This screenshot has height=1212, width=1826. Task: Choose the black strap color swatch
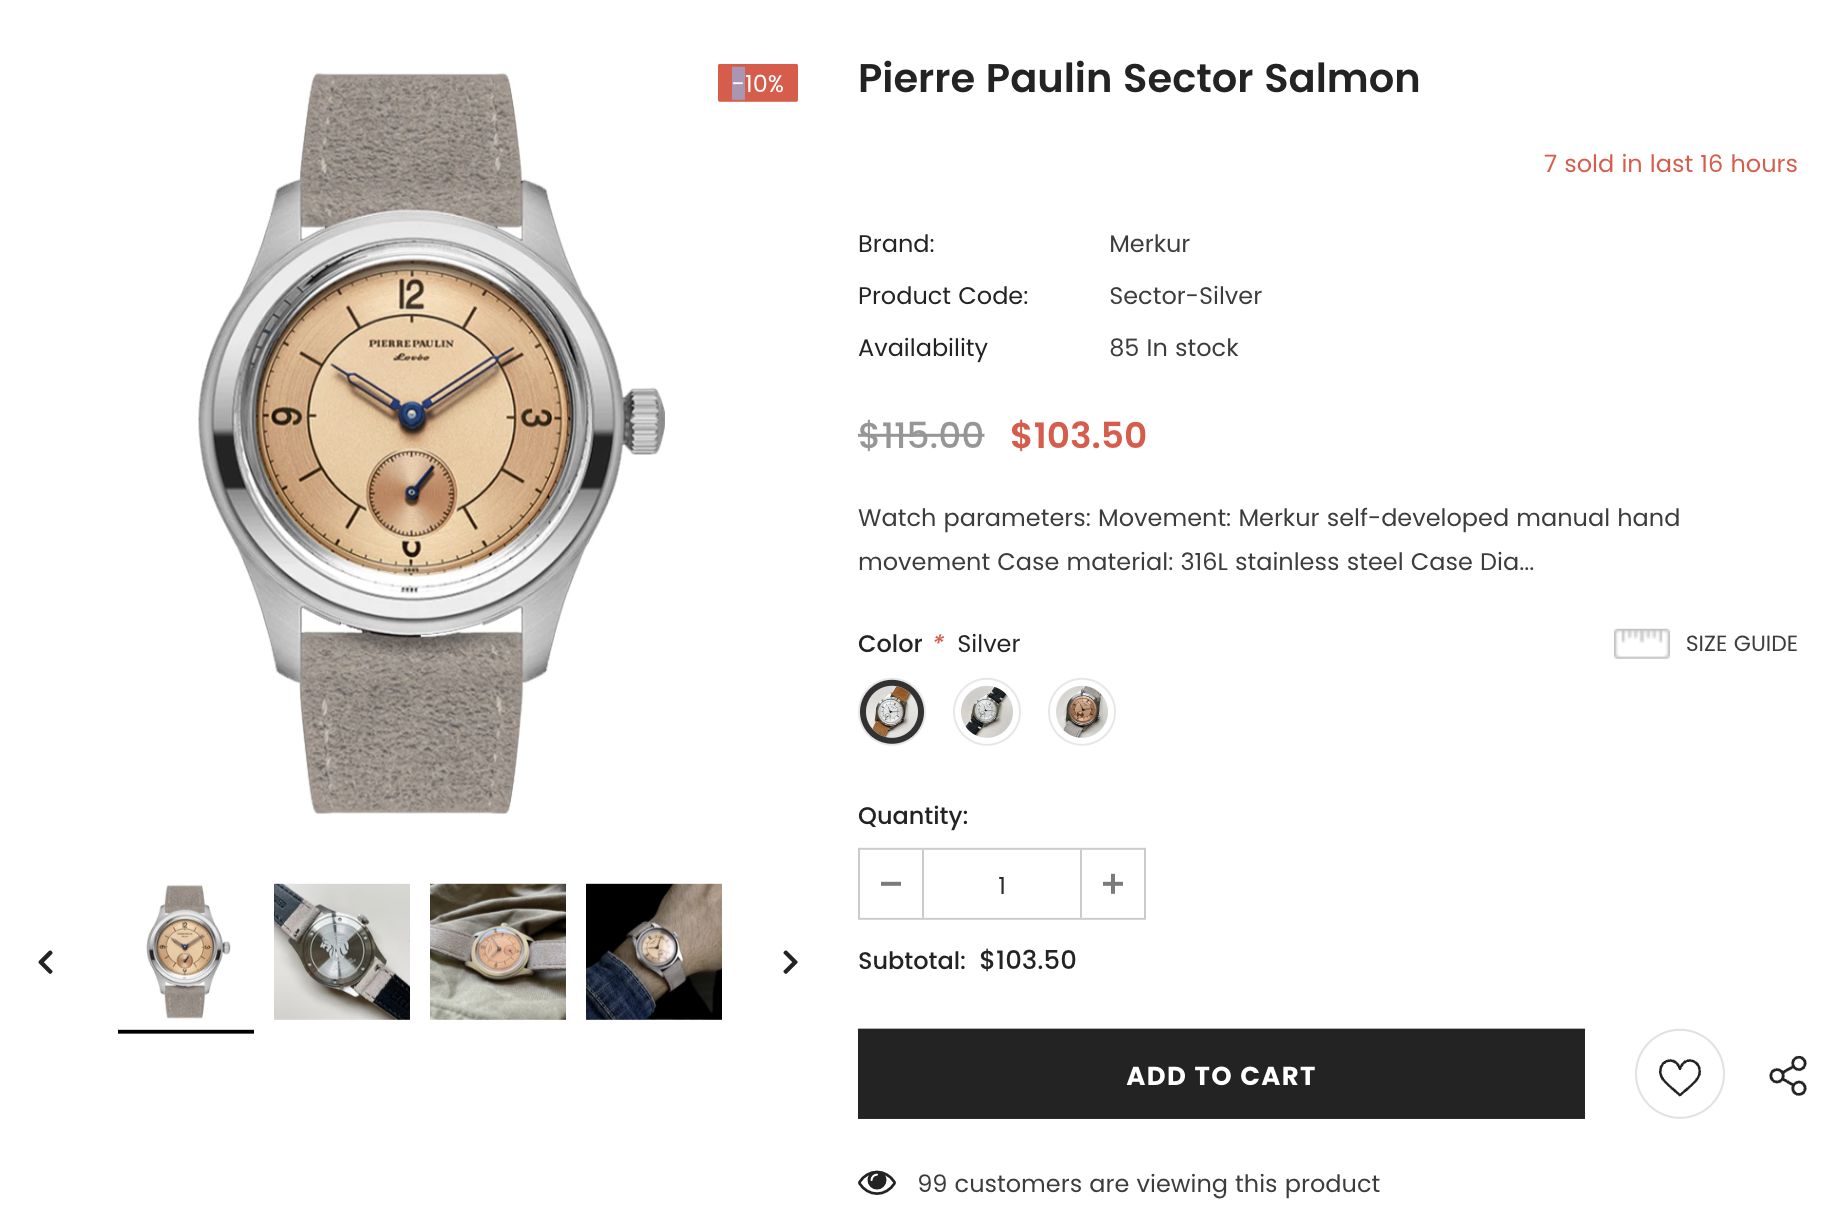coord(987,712)
